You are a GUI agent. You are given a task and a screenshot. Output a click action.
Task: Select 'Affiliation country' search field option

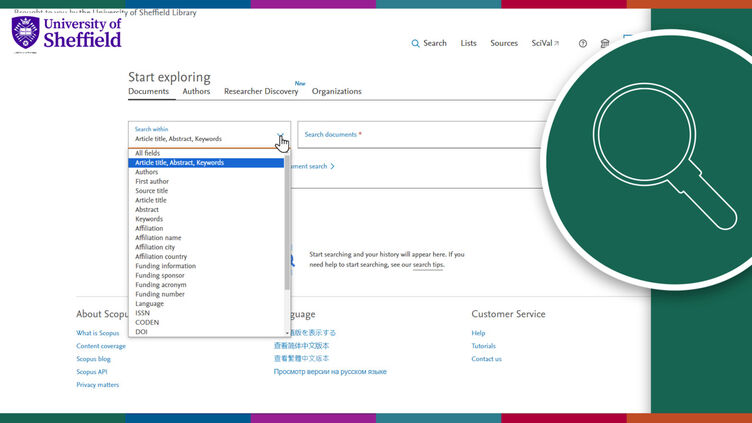tap(161, 257)
